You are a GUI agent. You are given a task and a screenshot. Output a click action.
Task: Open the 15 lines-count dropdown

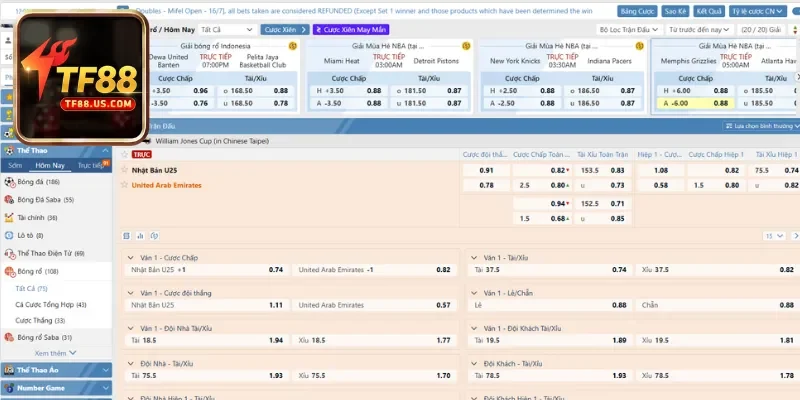[x=774, y=236]
